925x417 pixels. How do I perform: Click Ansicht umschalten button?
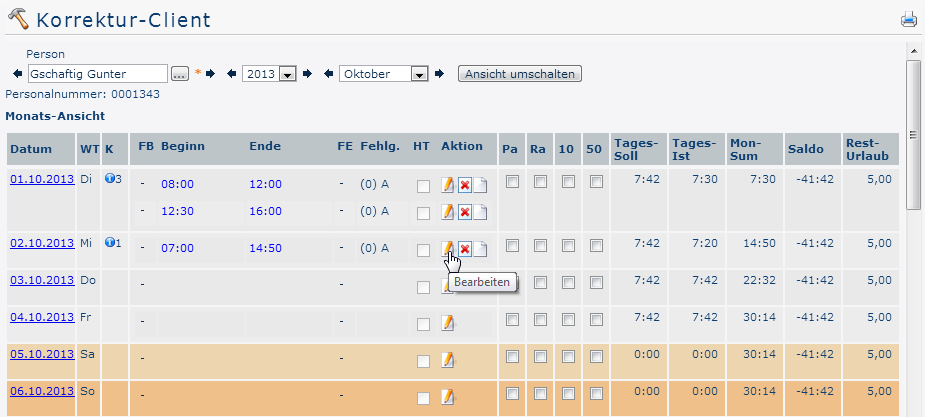(x=520, y=74)
